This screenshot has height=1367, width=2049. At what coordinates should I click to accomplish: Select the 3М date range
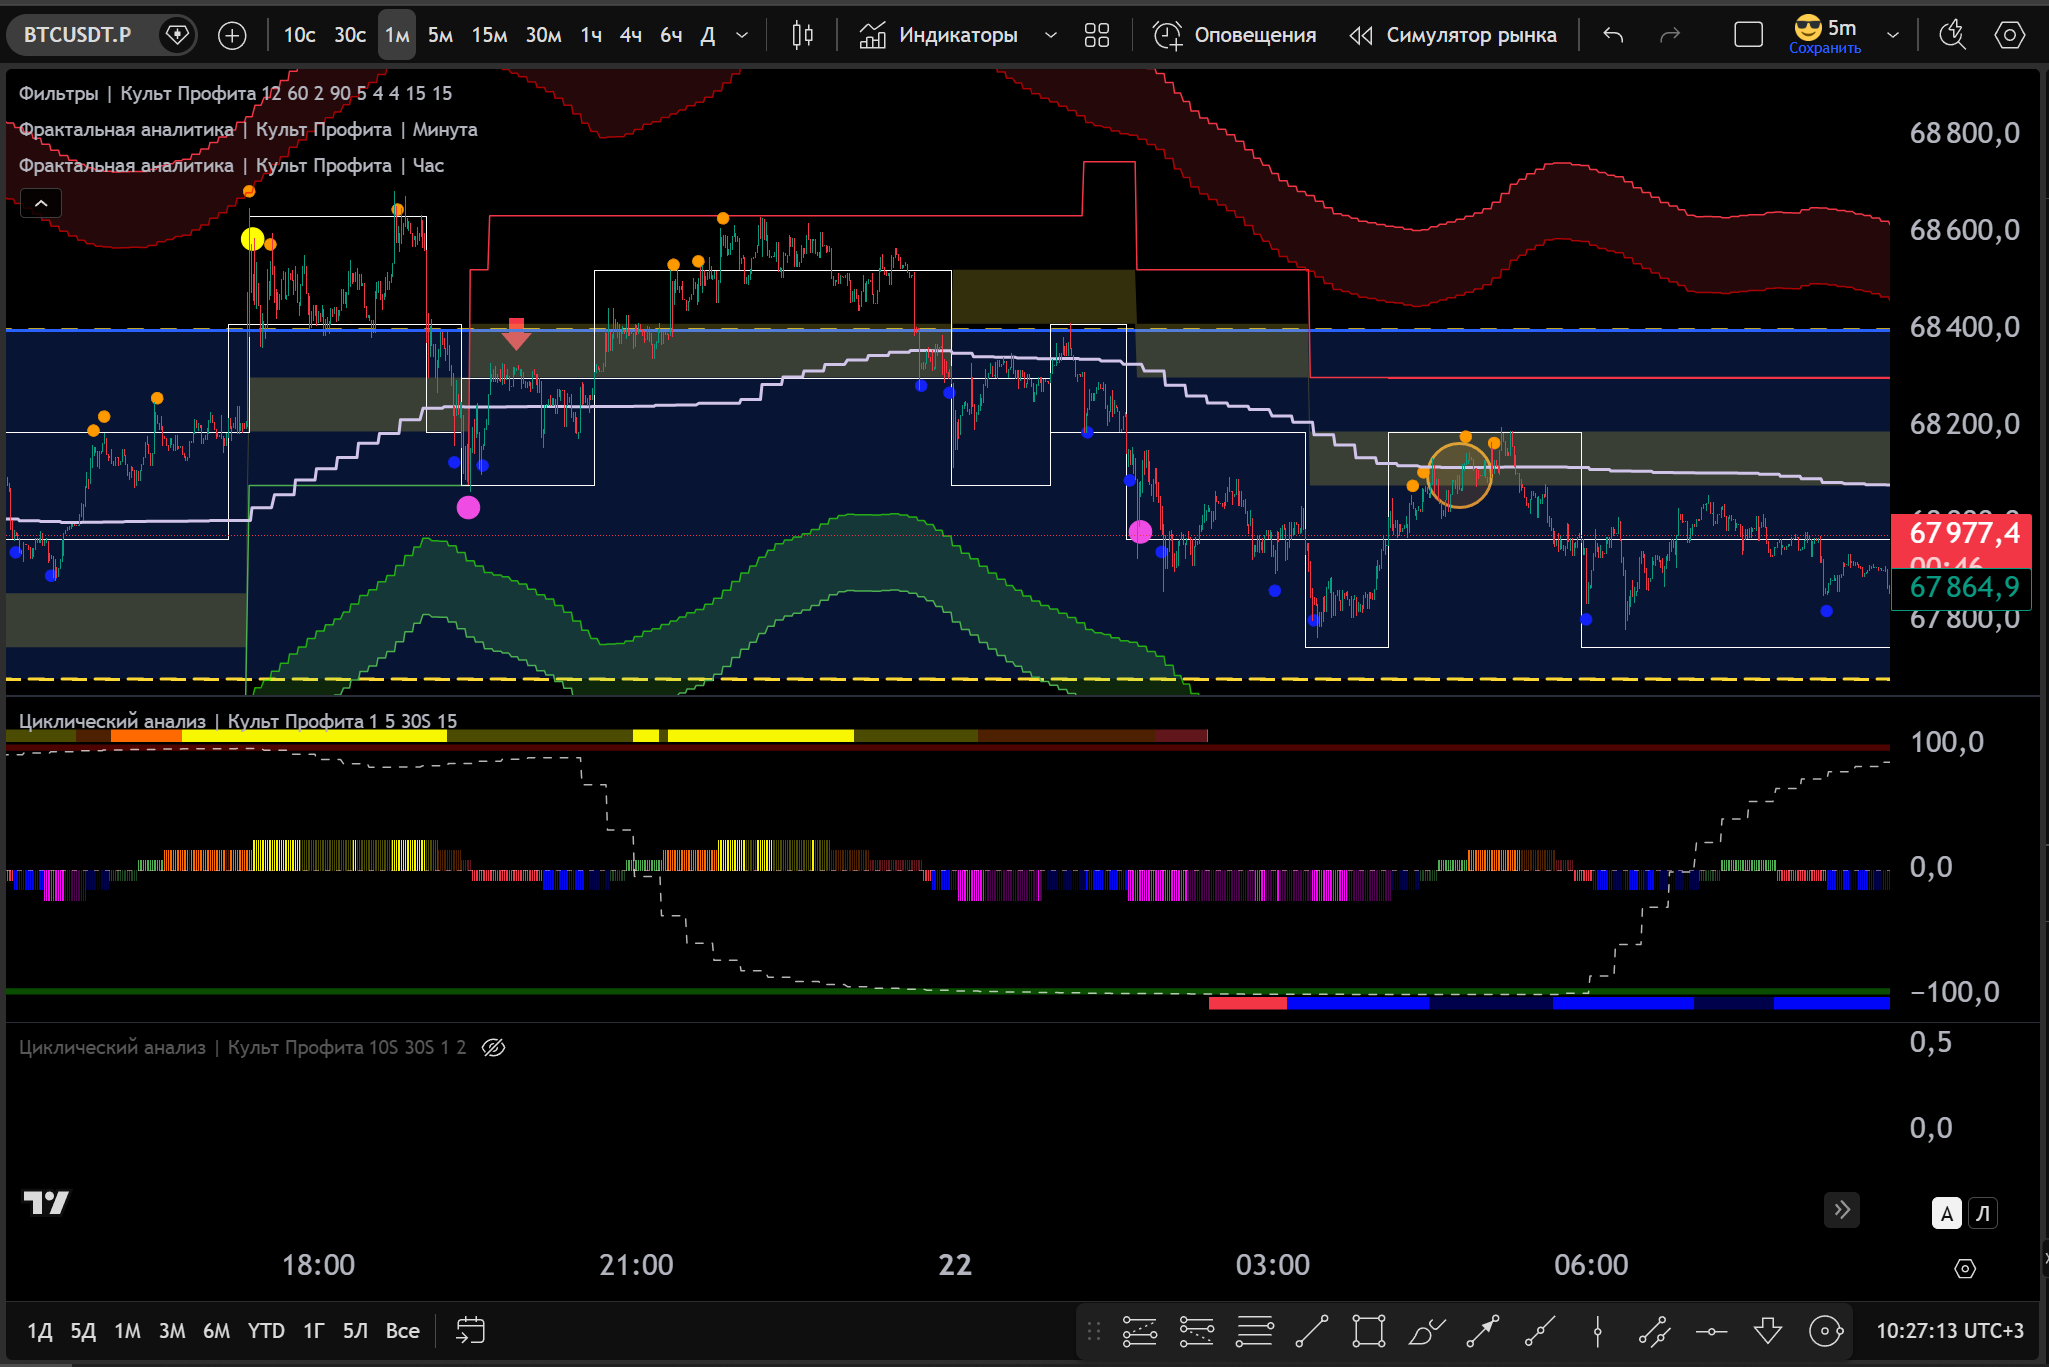point(172,1330)
